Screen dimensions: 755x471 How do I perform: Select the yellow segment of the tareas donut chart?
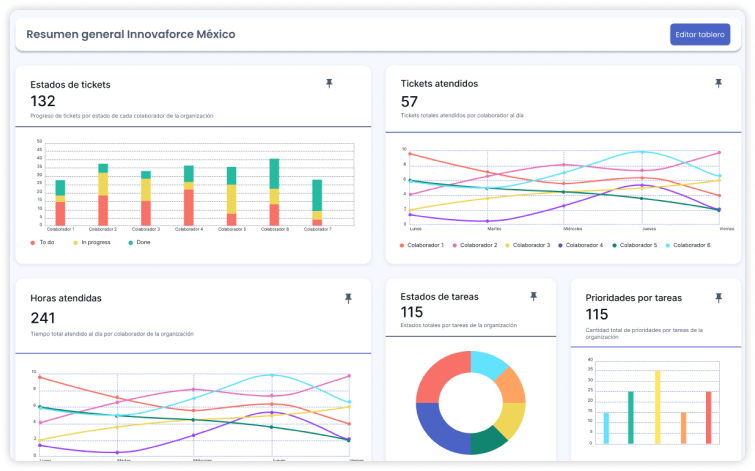[x=512, y=419]
